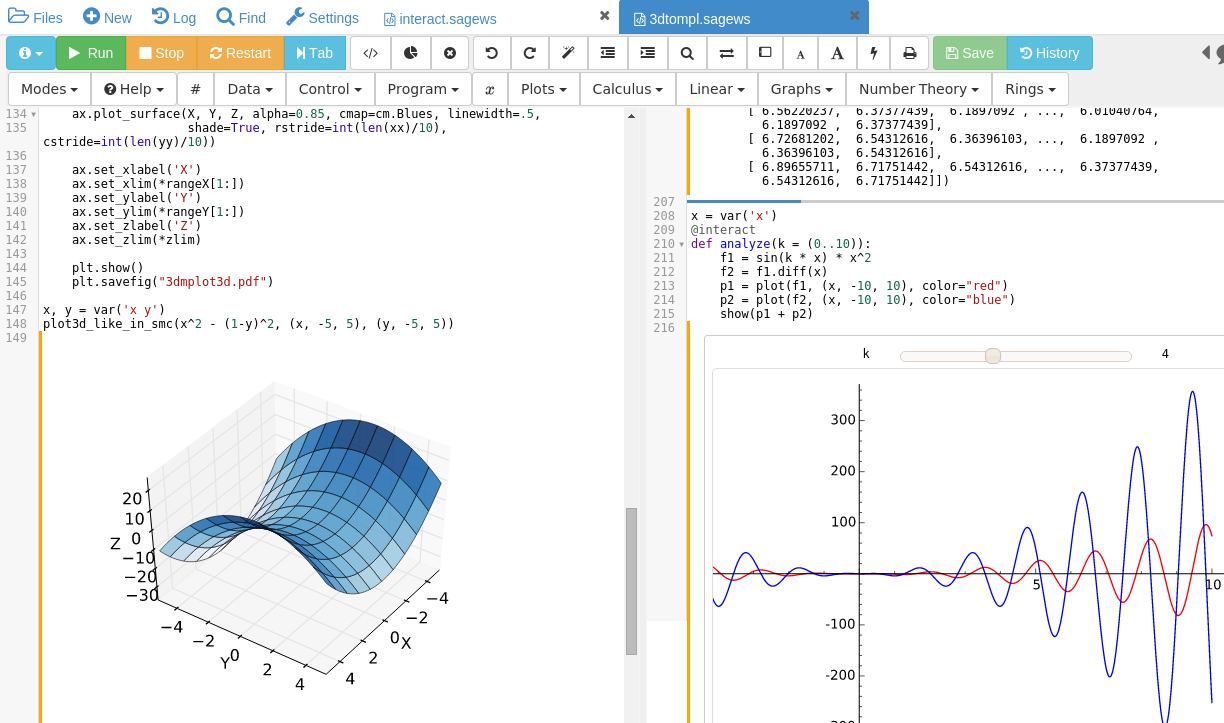Open the Control dropdown

pyautogui.click(x=330, y=89)
